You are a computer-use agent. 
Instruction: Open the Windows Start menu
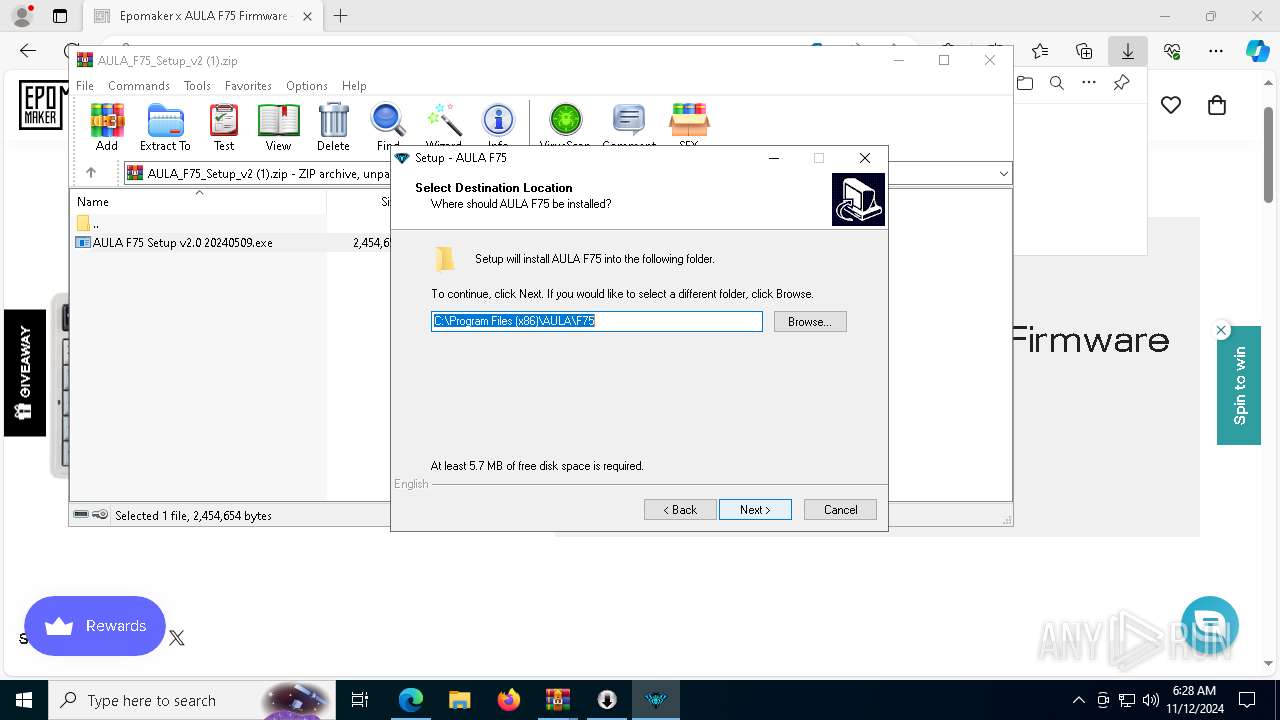click(x=24, y=700)
